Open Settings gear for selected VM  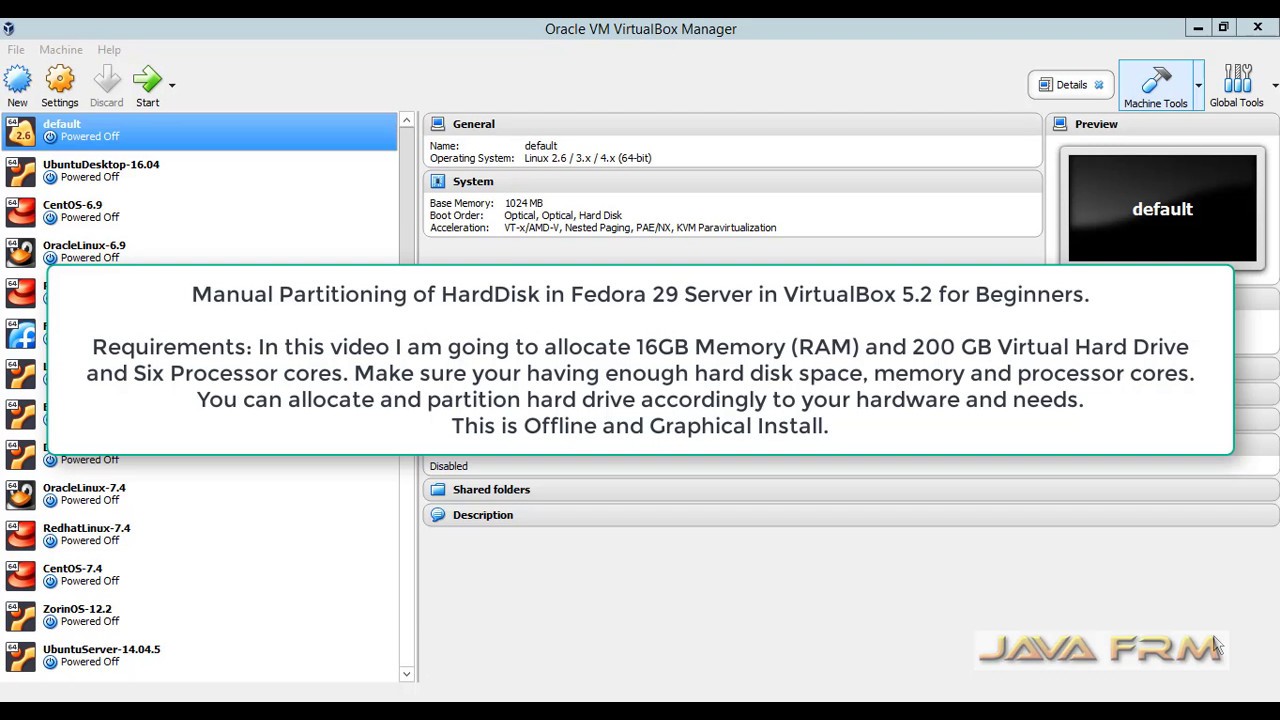[x=60, y=79]
